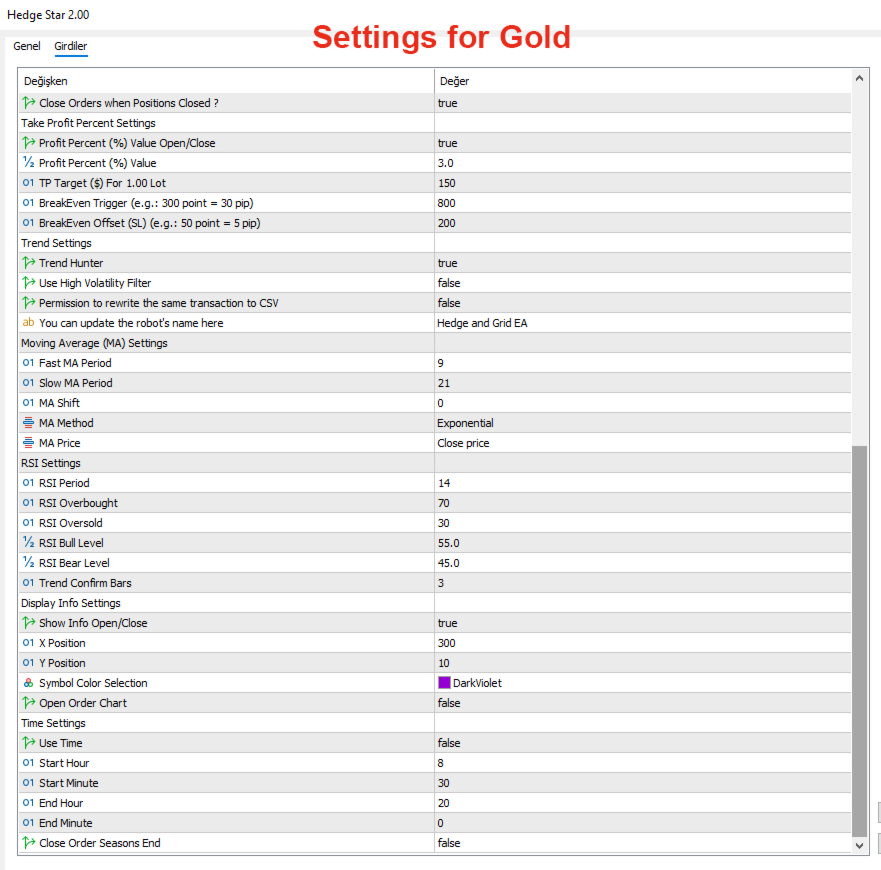Switch to the Genel tab
This screenshot has width=881, height=870.
[x=27, y=46]
